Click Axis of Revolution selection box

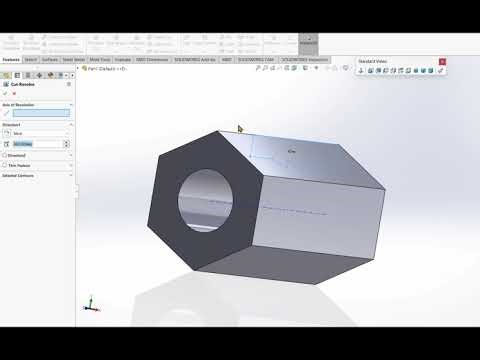pos(41,113)
